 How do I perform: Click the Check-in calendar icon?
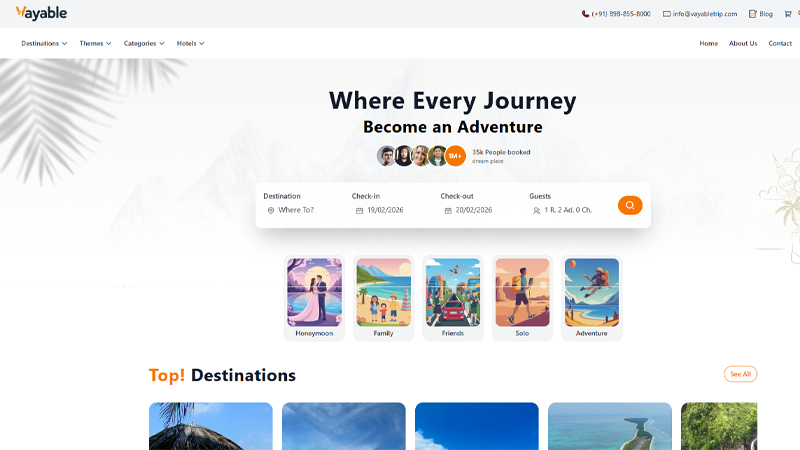359,211
